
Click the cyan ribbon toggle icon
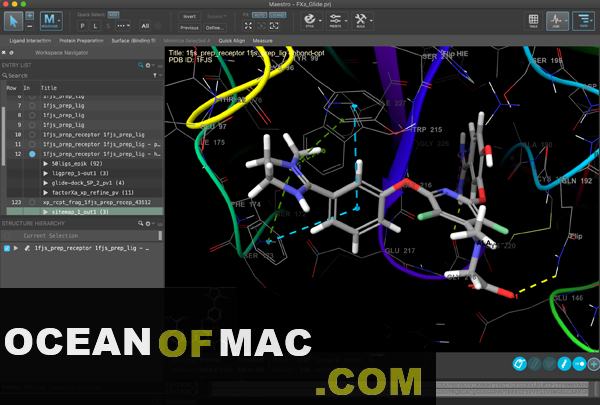click(564, 364)
